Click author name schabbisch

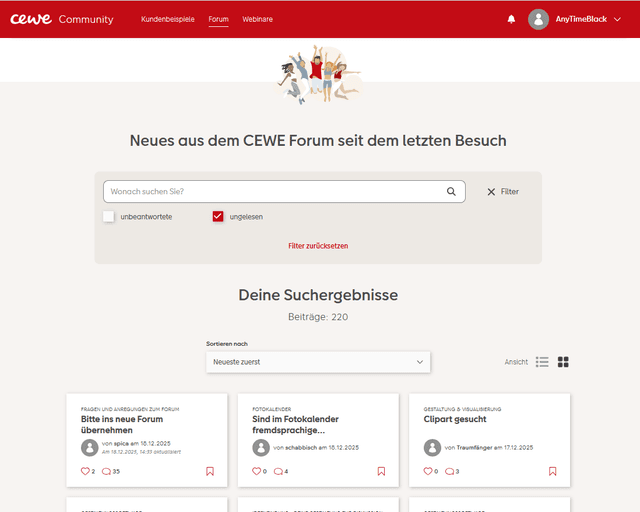[x=301, y=447]
